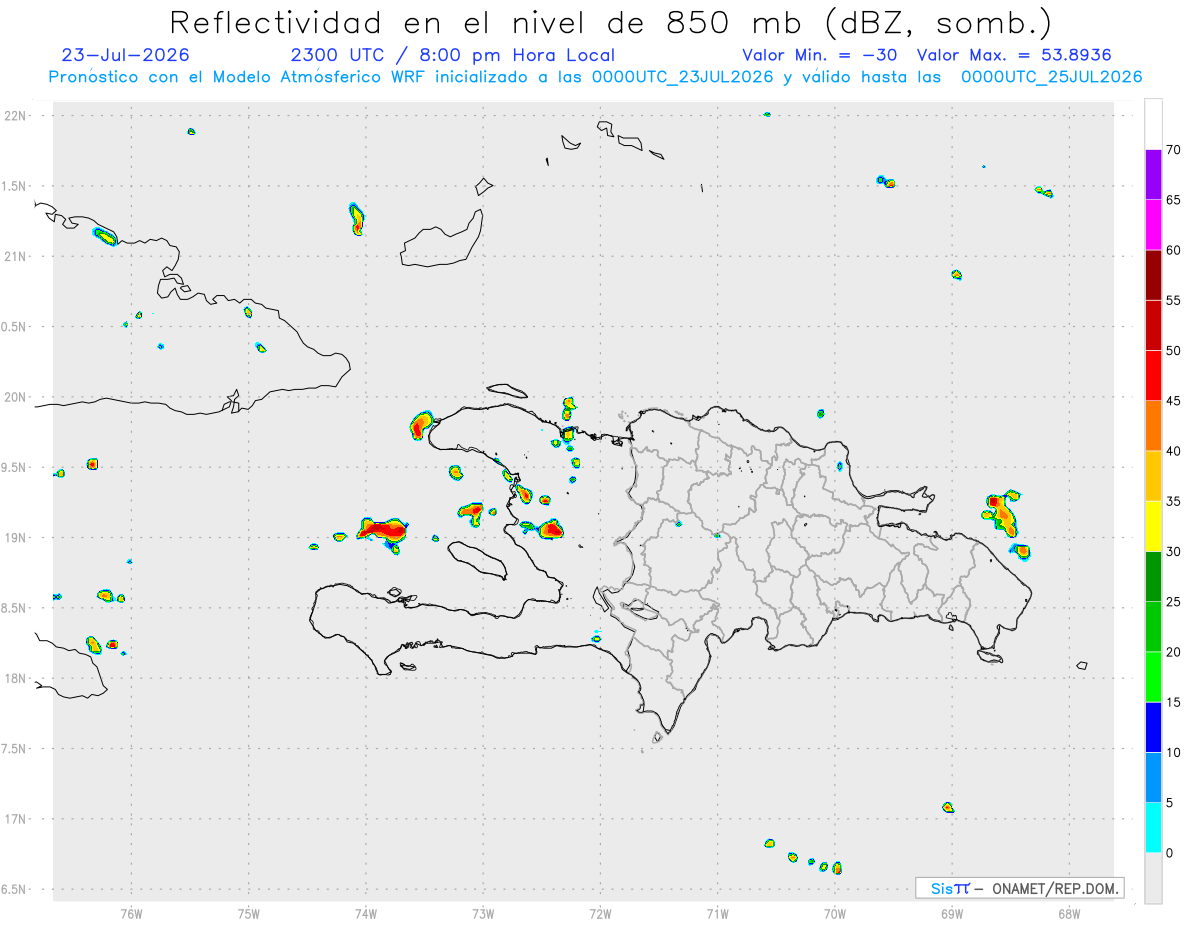Pick the magenta 60–65 dBZ color segment
Image resolution: width=1200 pixels, height=927 pixels.
1153,225
